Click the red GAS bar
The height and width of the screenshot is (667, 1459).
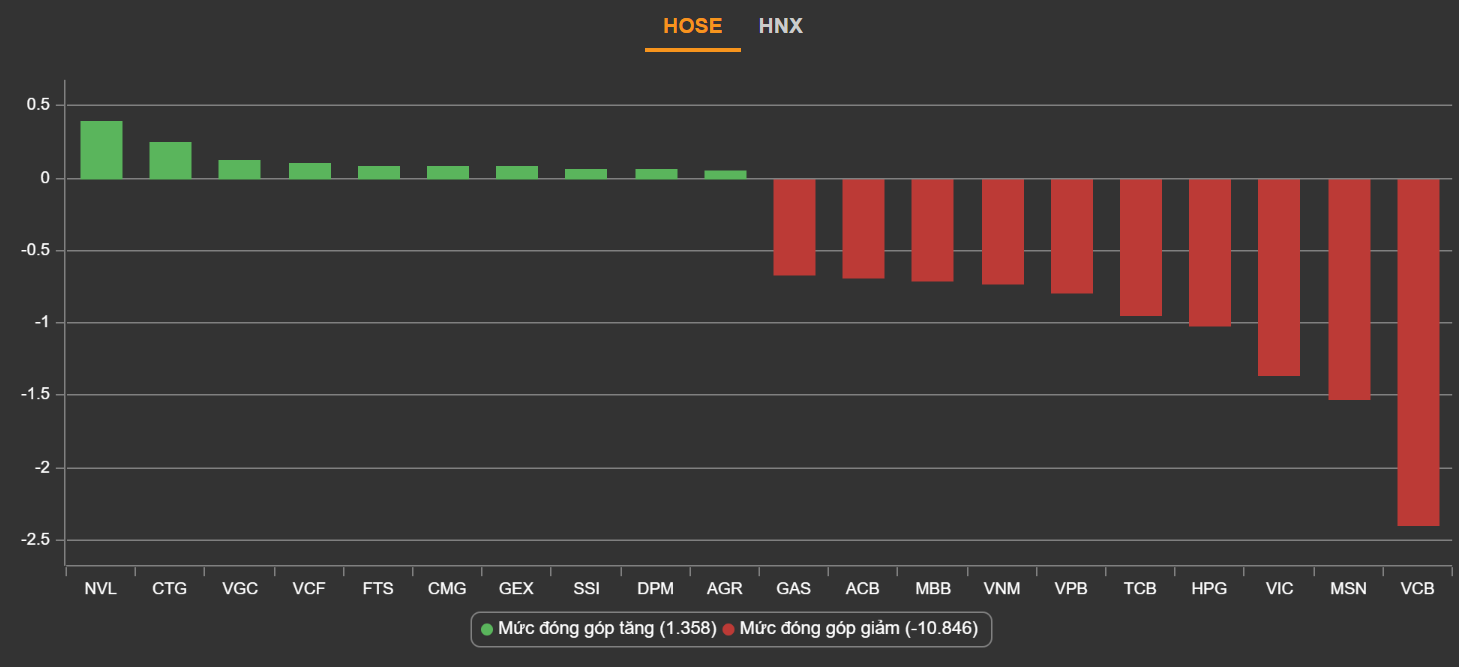[794, 227]
